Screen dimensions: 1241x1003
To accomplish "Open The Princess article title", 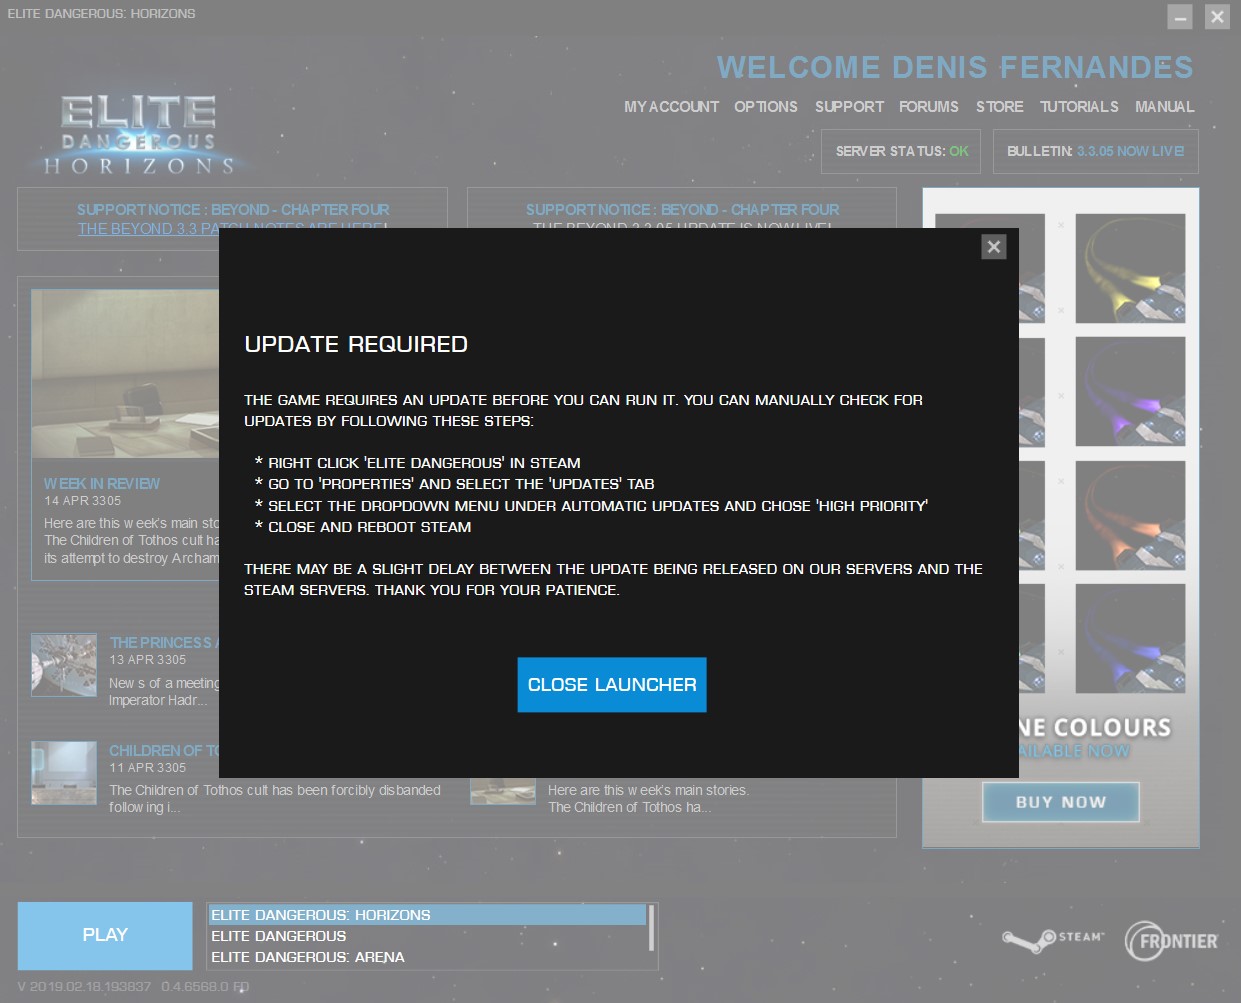I will click(163, 643).
